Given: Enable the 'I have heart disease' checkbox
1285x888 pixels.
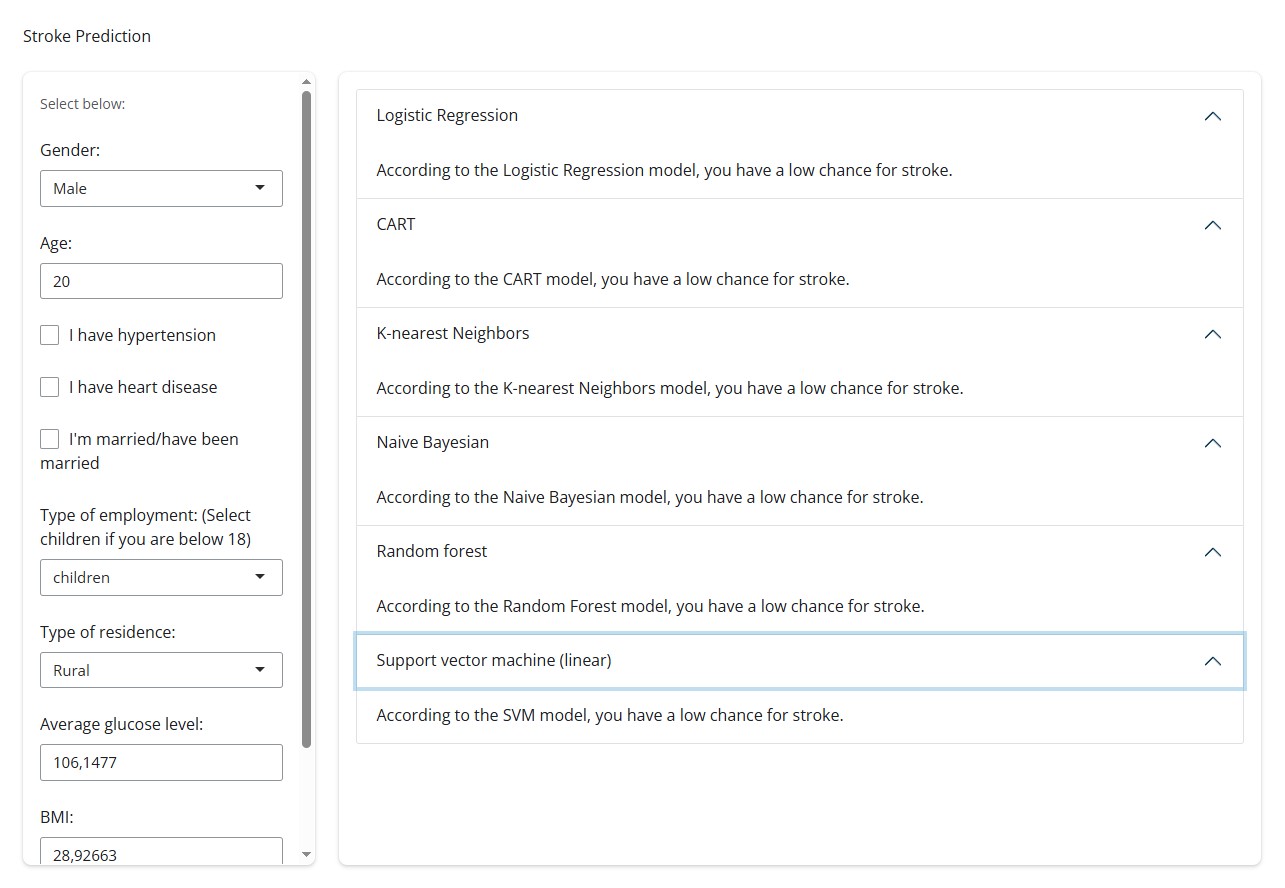Looking at the screenshot, I should 50,387.
